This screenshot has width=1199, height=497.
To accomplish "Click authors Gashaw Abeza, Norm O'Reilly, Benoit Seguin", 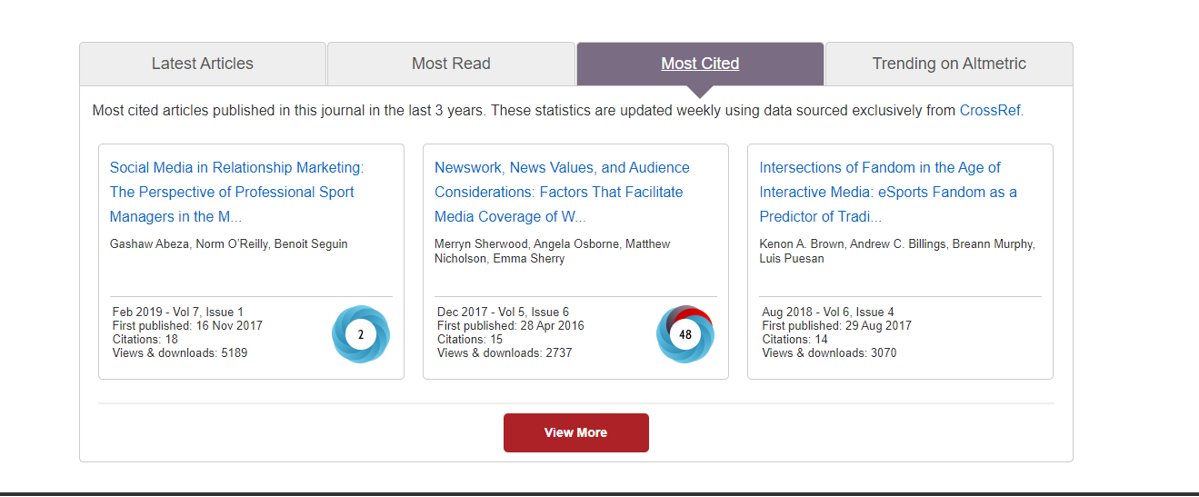I will [x=229, y=244].
